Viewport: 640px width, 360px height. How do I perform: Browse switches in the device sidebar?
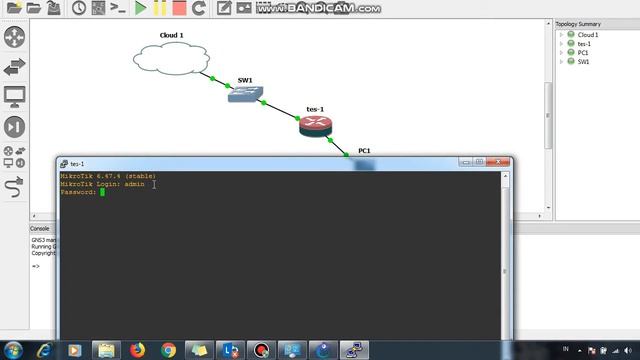pyautogui.click(x=15, y=67)
